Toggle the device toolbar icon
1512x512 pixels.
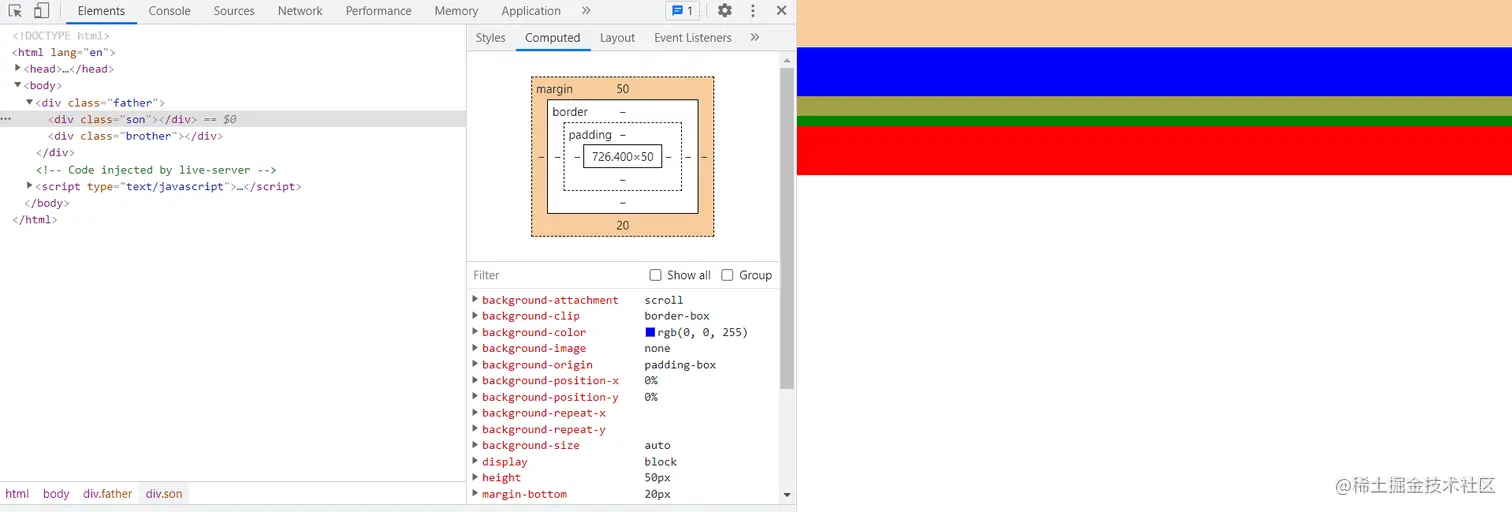point(41,11)
